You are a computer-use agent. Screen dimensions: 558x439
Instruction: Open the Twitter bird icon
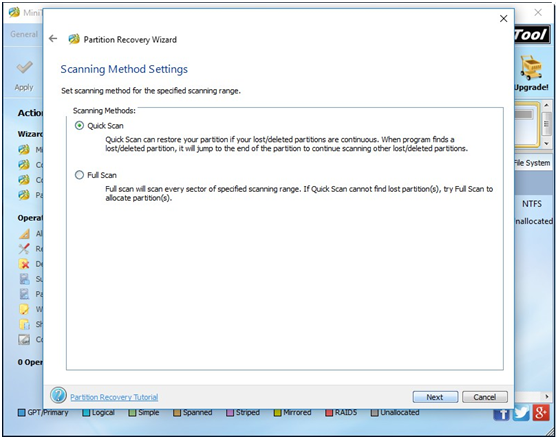(x=521, y=413)
